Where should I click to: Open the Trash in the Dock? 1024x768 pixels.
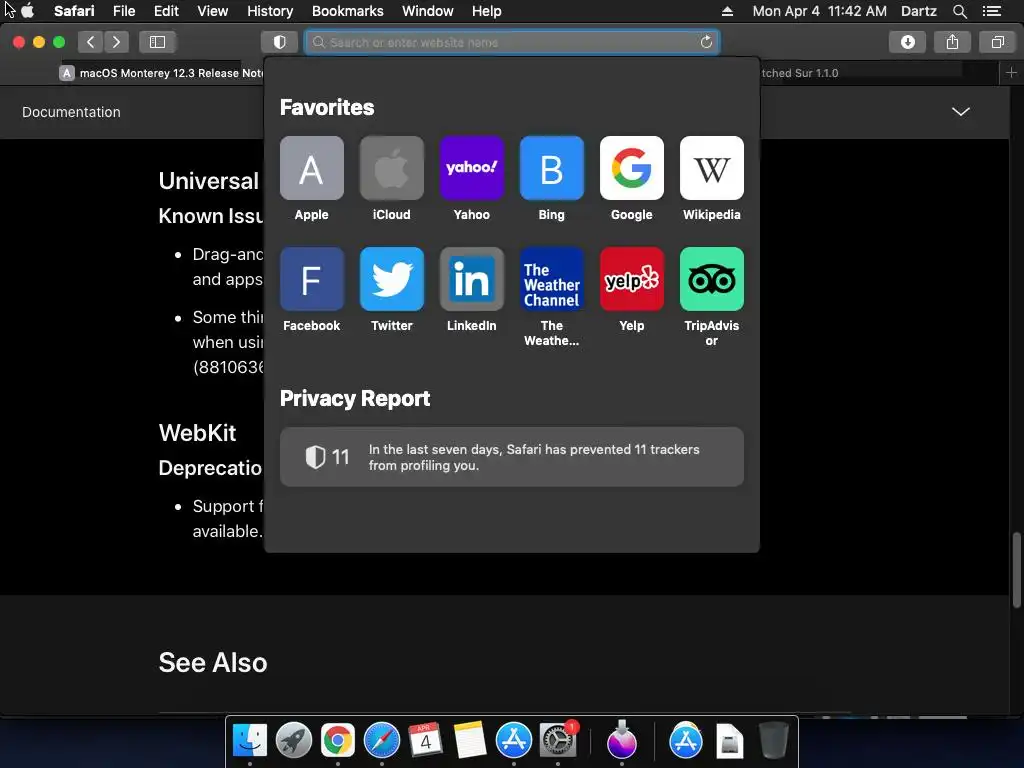coord(774,741)
